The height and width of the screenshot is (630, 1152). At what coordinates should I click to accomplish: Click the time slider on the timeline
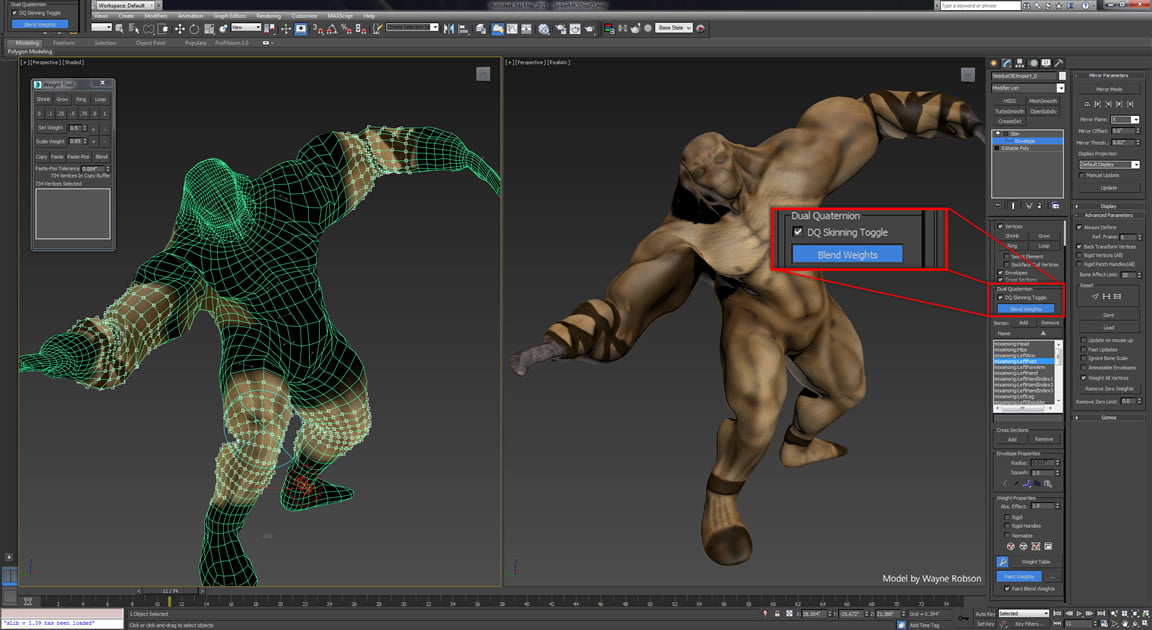pyautogui.click(x=170, y=590)
